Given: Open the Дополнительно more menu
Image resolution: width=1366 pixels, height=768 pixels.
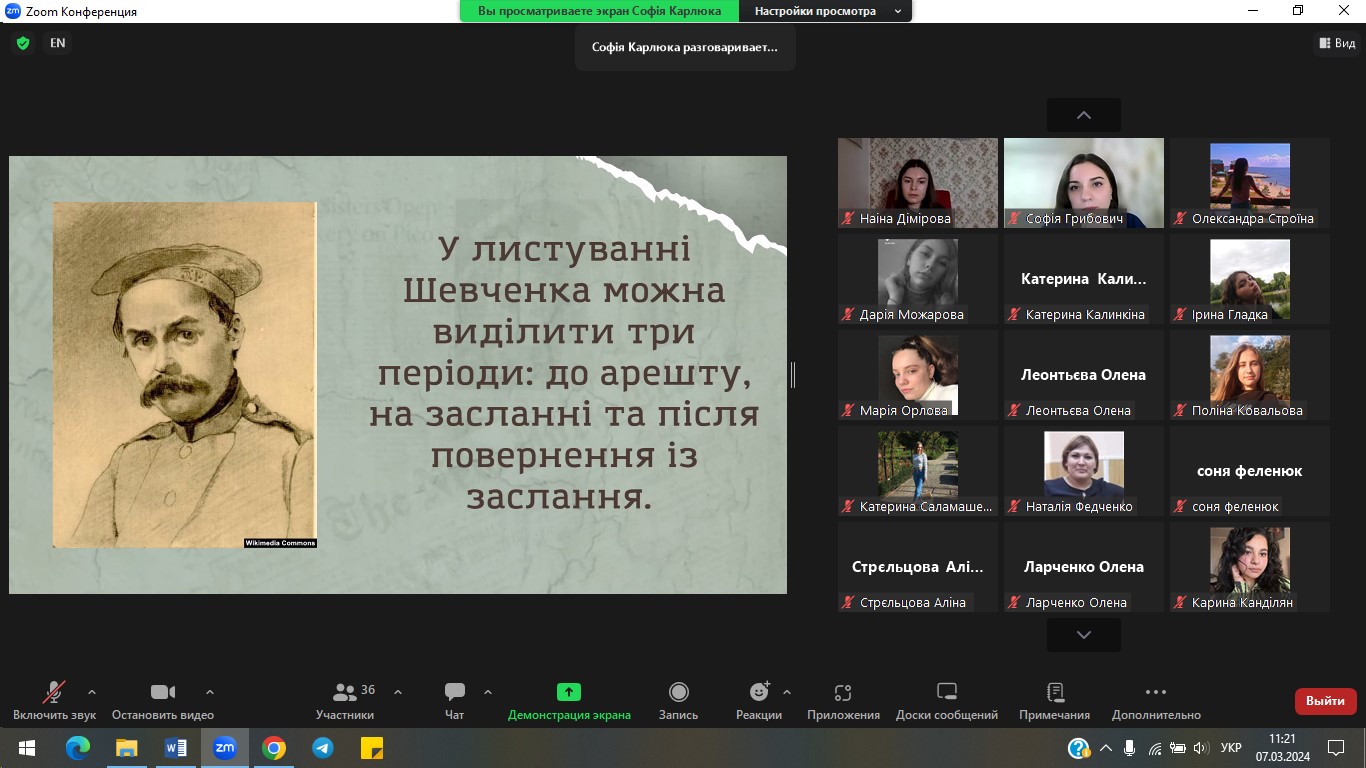Looking at the screenshot, I should coord(1155,693).
